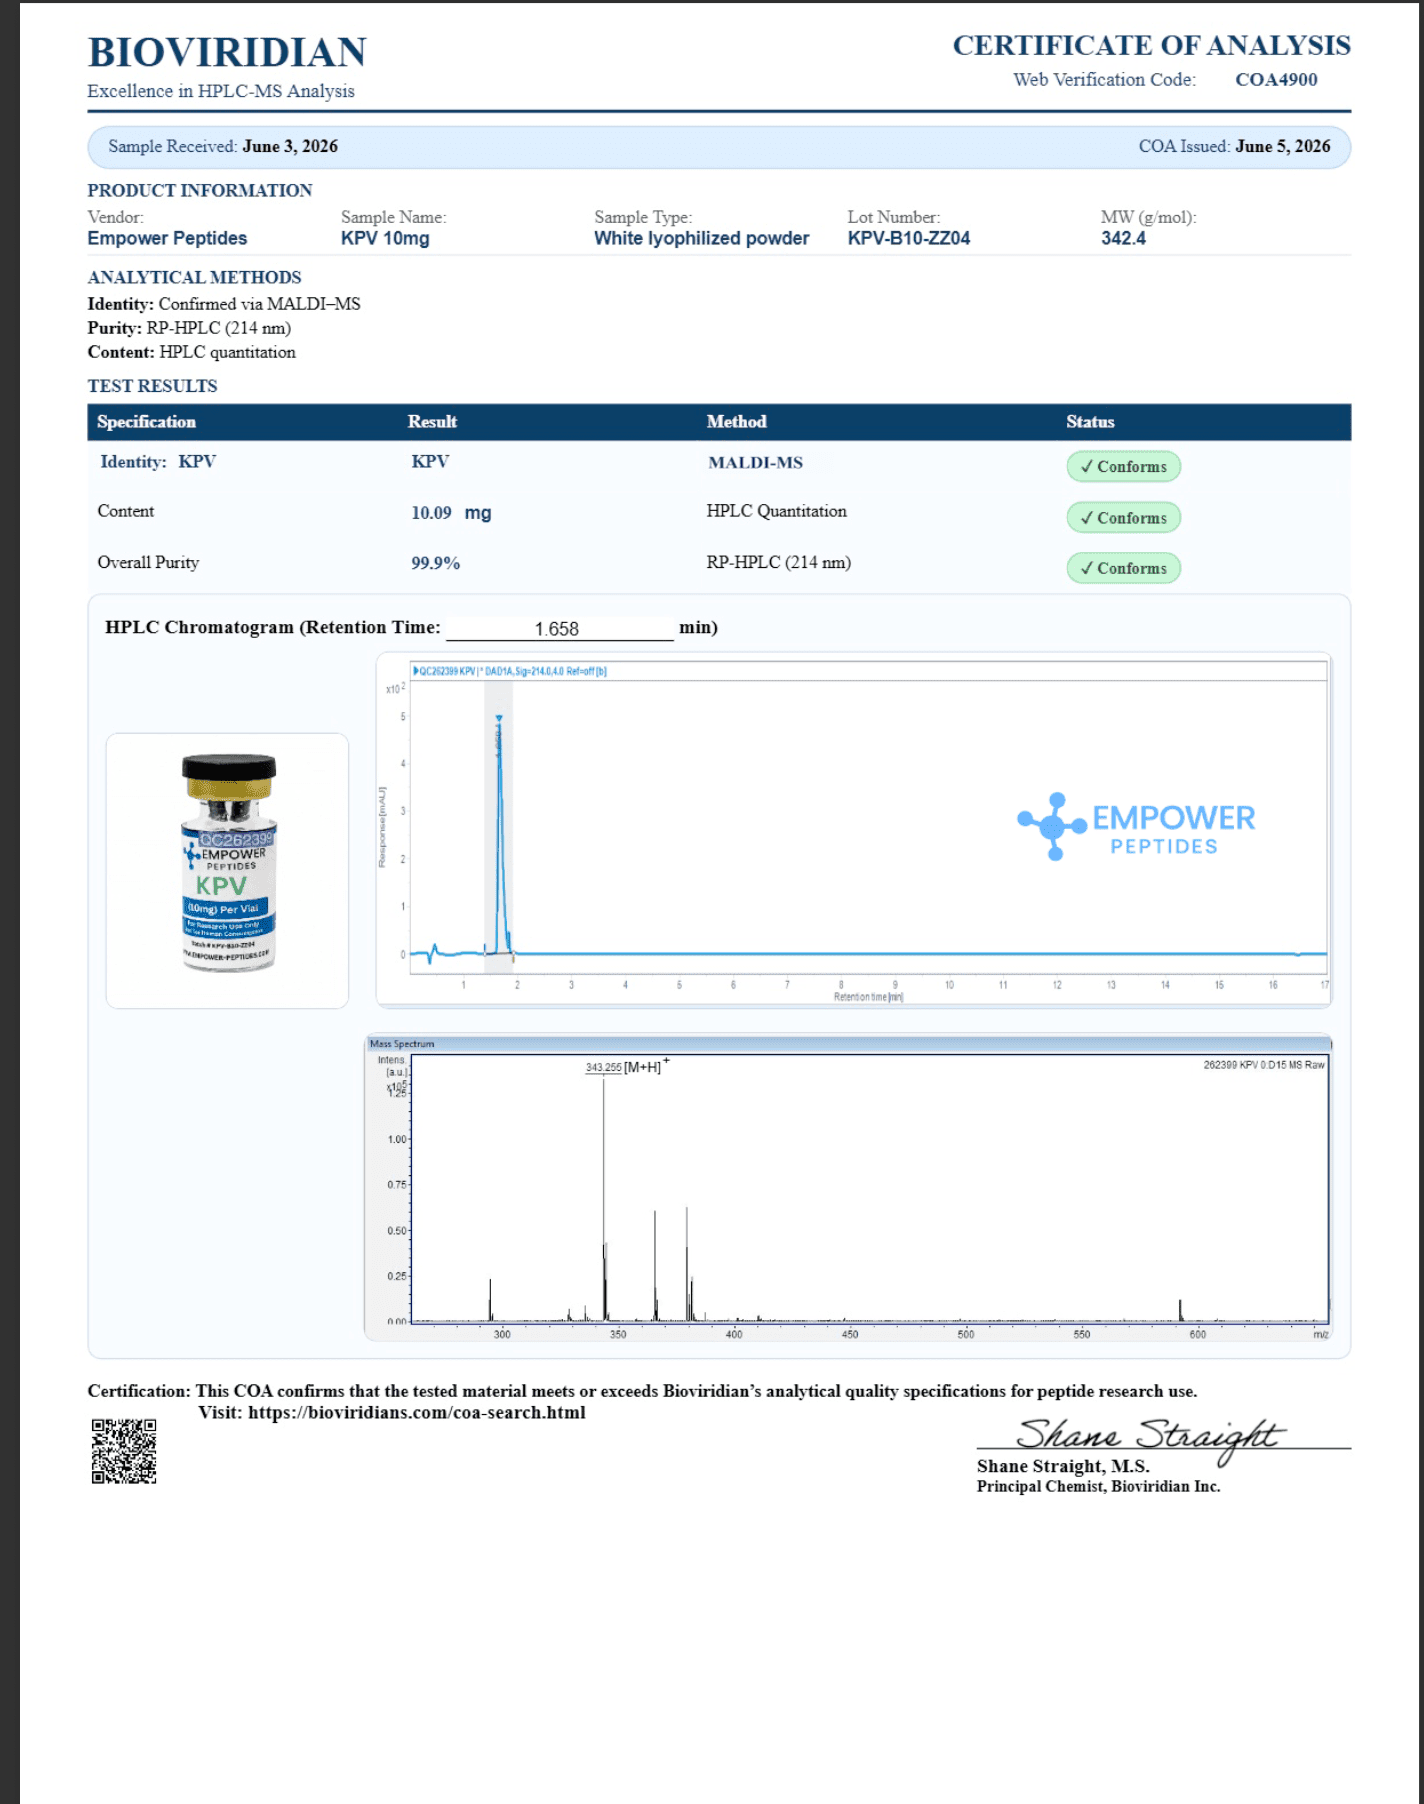Click the KPV vial product photo

pos(228,863)
